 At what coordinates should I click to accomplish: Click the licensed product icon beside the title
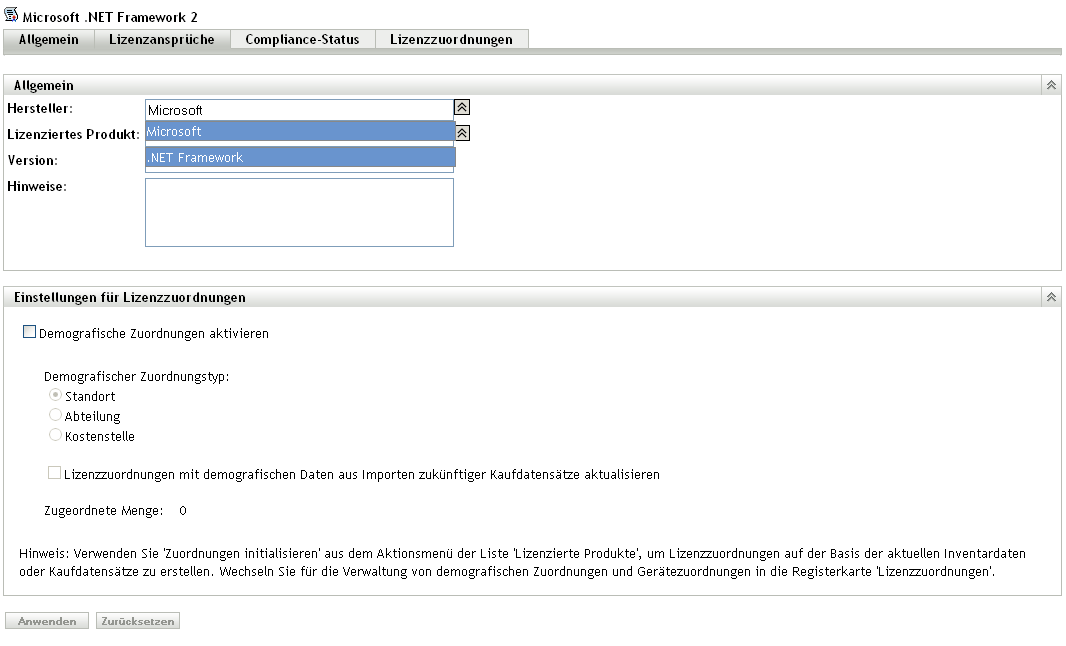click(11, 14)
